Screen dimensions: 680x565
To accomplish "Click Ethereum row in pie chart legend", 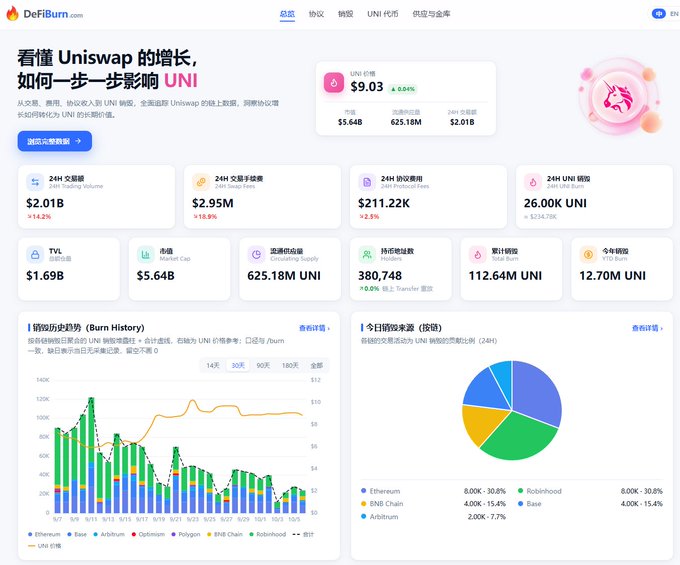I will point(433,491).
